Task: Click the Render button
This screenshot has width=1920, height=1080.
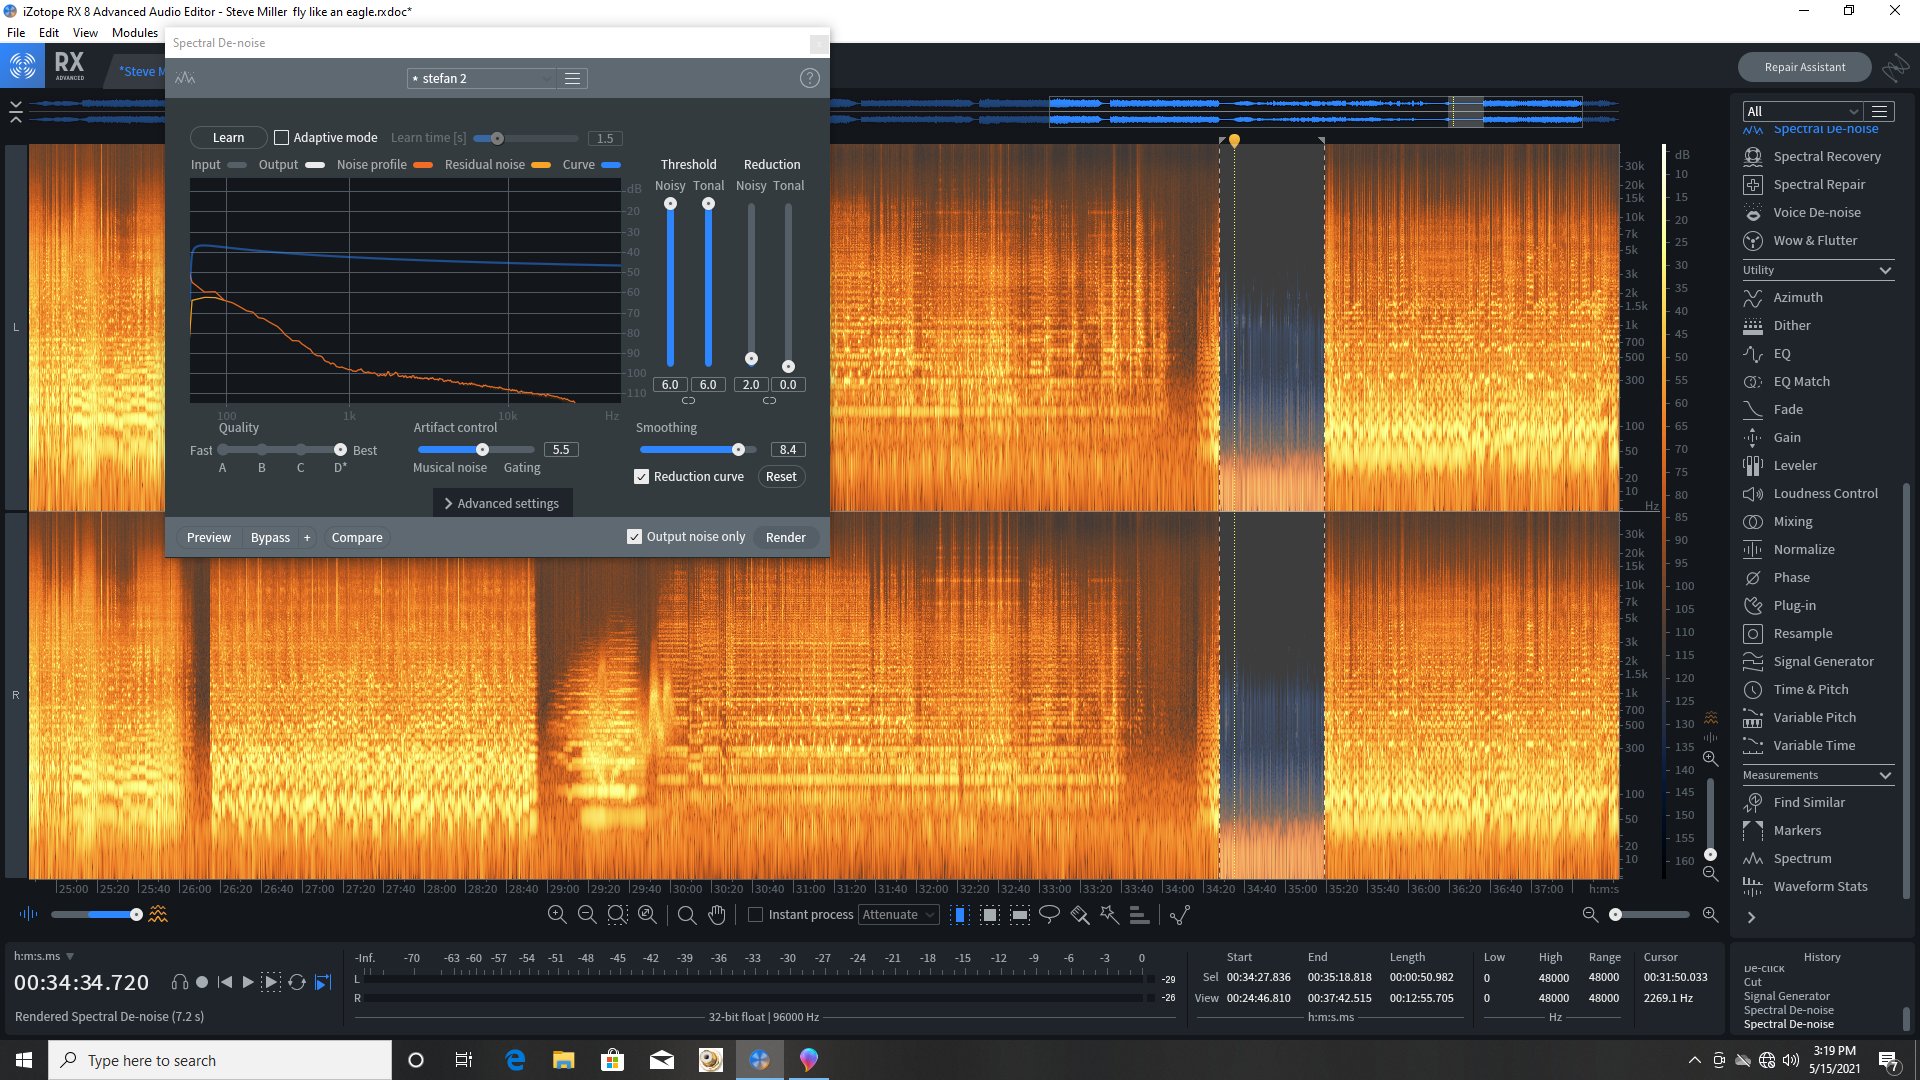Action: click(x=786, y=537)
